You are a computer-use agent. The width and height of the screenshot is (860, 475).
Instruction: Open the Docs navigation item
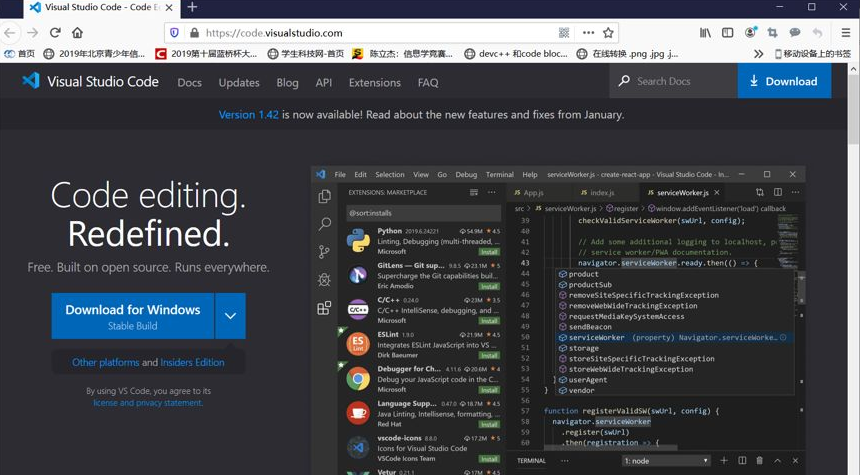tap(189, 82)
